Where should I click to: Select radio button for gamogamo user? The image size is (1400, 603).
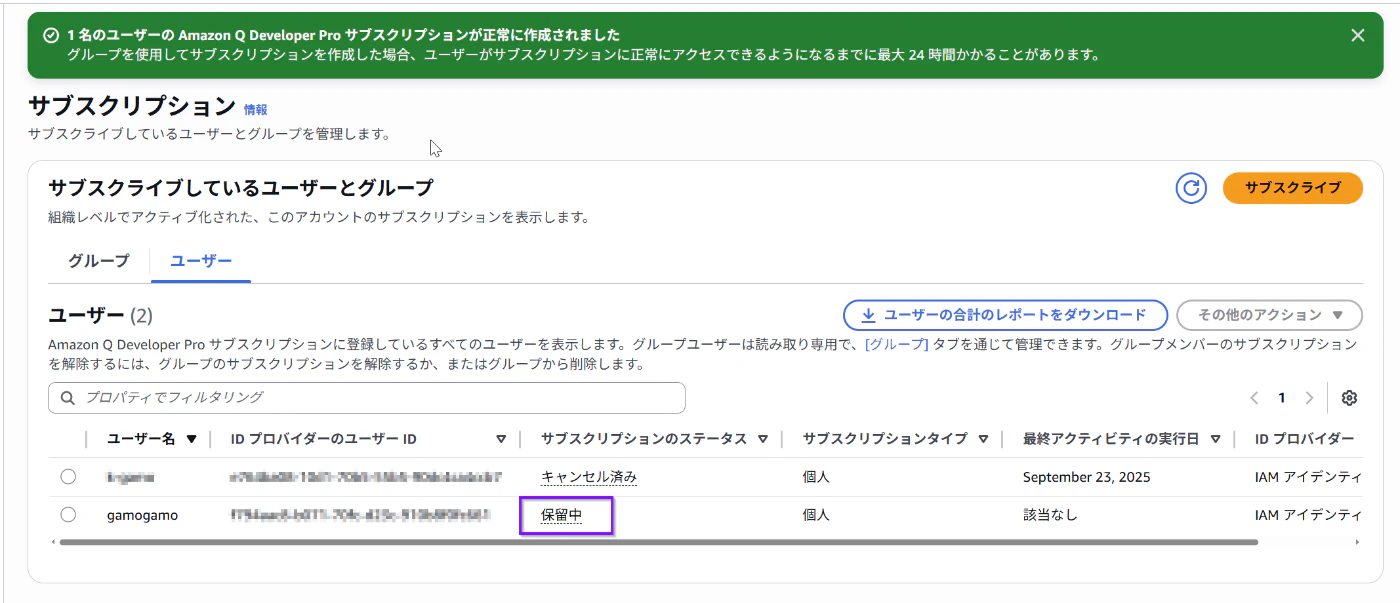pyautogui.click(x=68, y=515)
